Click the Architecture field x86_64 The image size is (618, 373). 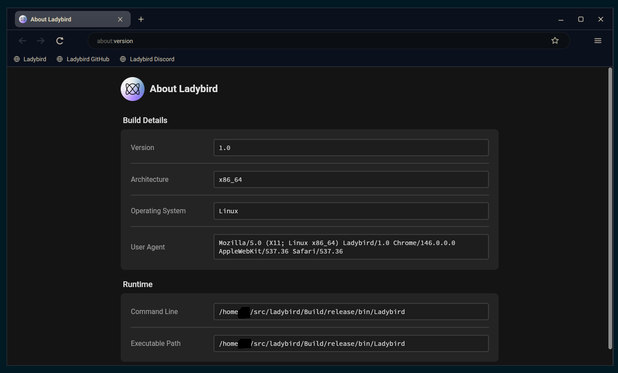351,179
